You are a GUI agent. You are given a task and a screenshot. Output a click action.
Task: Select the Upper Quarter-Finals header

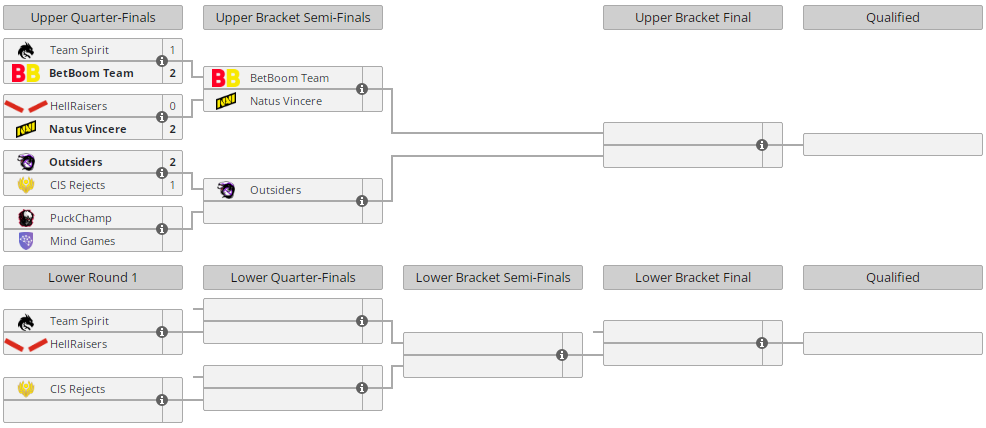pyautogui.click(x=93, y=17)
